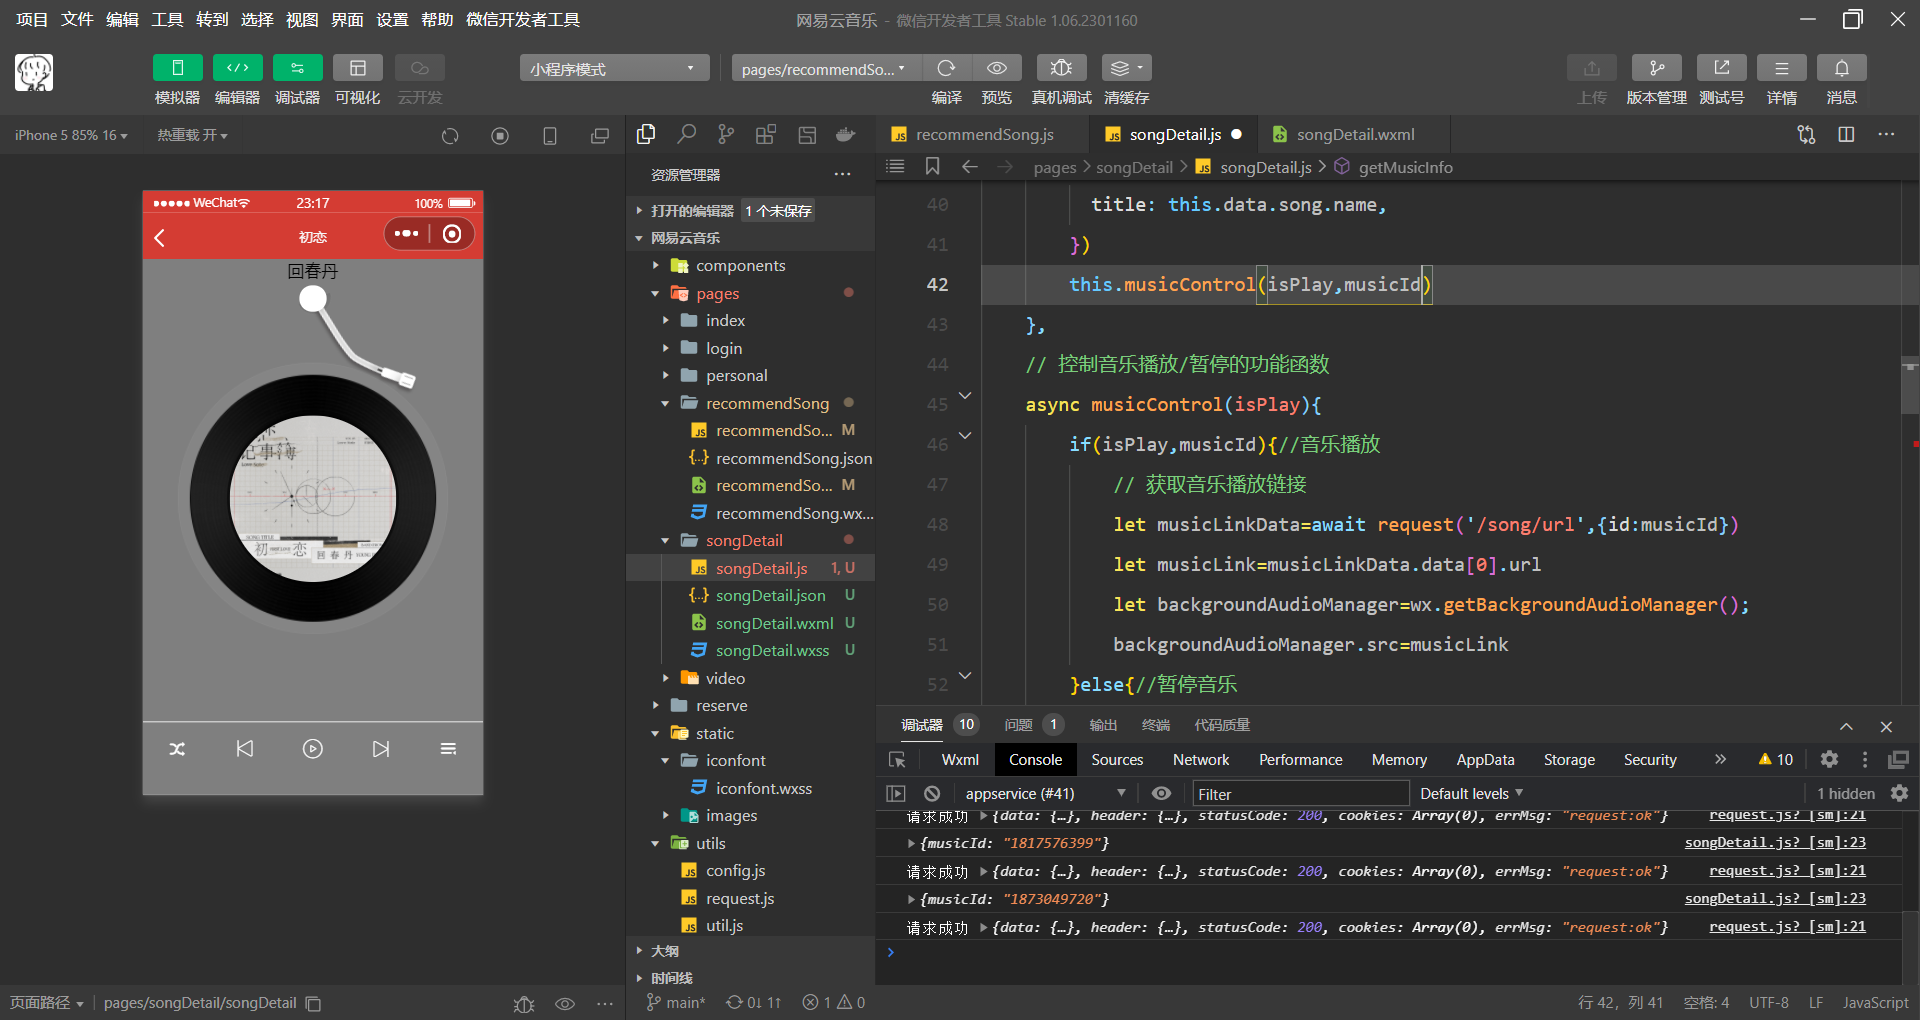Click the album cover disc thumbnail

pos(313,498)
